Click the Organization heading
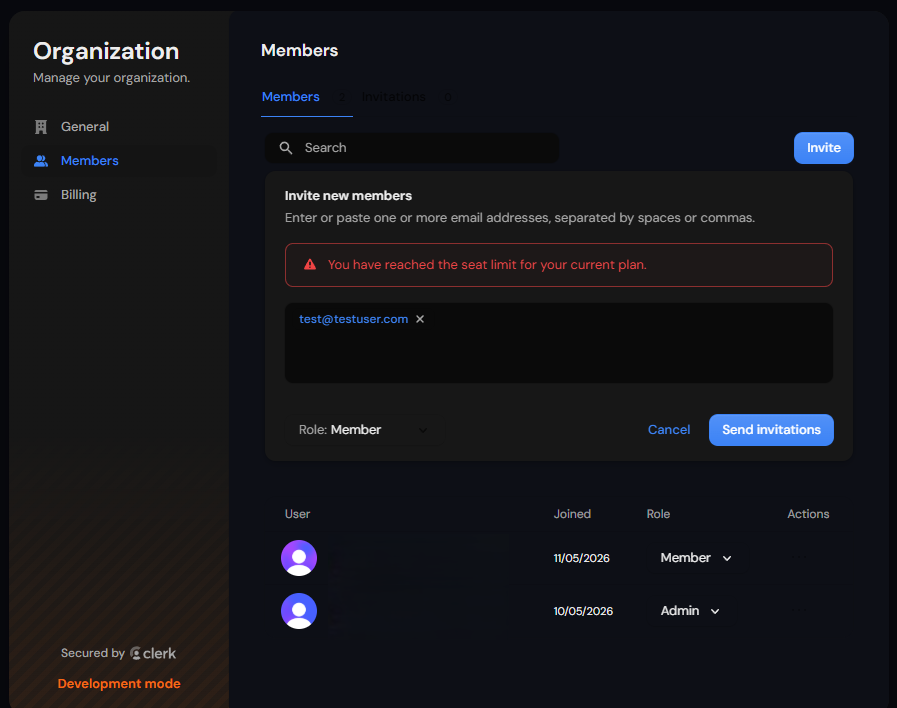Screen dimensions: 897x708 tap(106, 51)
